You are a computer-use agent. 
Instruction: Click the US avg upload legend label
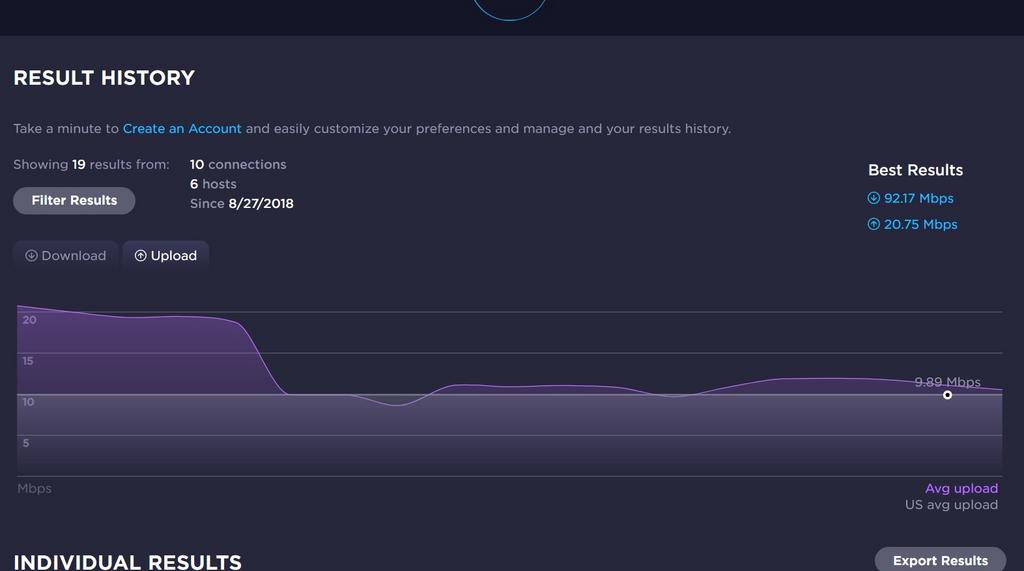pos(951,504)
